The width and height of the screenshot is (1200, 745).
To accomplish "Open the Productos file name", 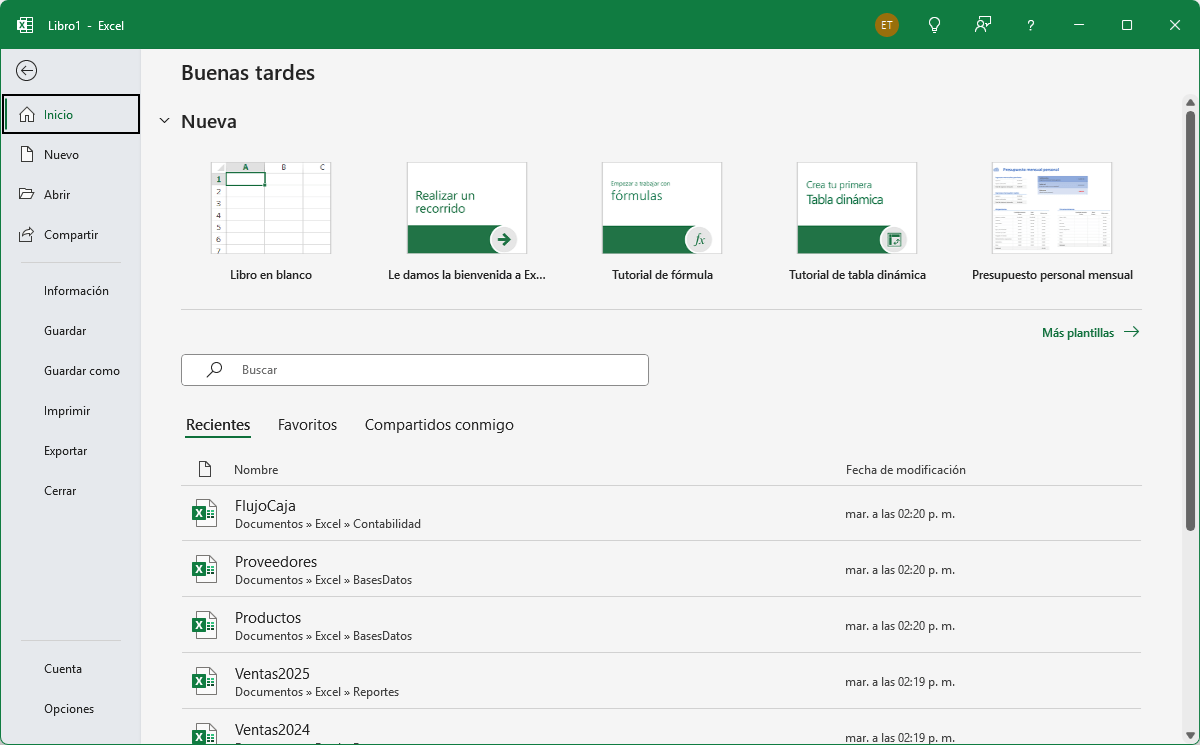I will [x=268, y=617].
